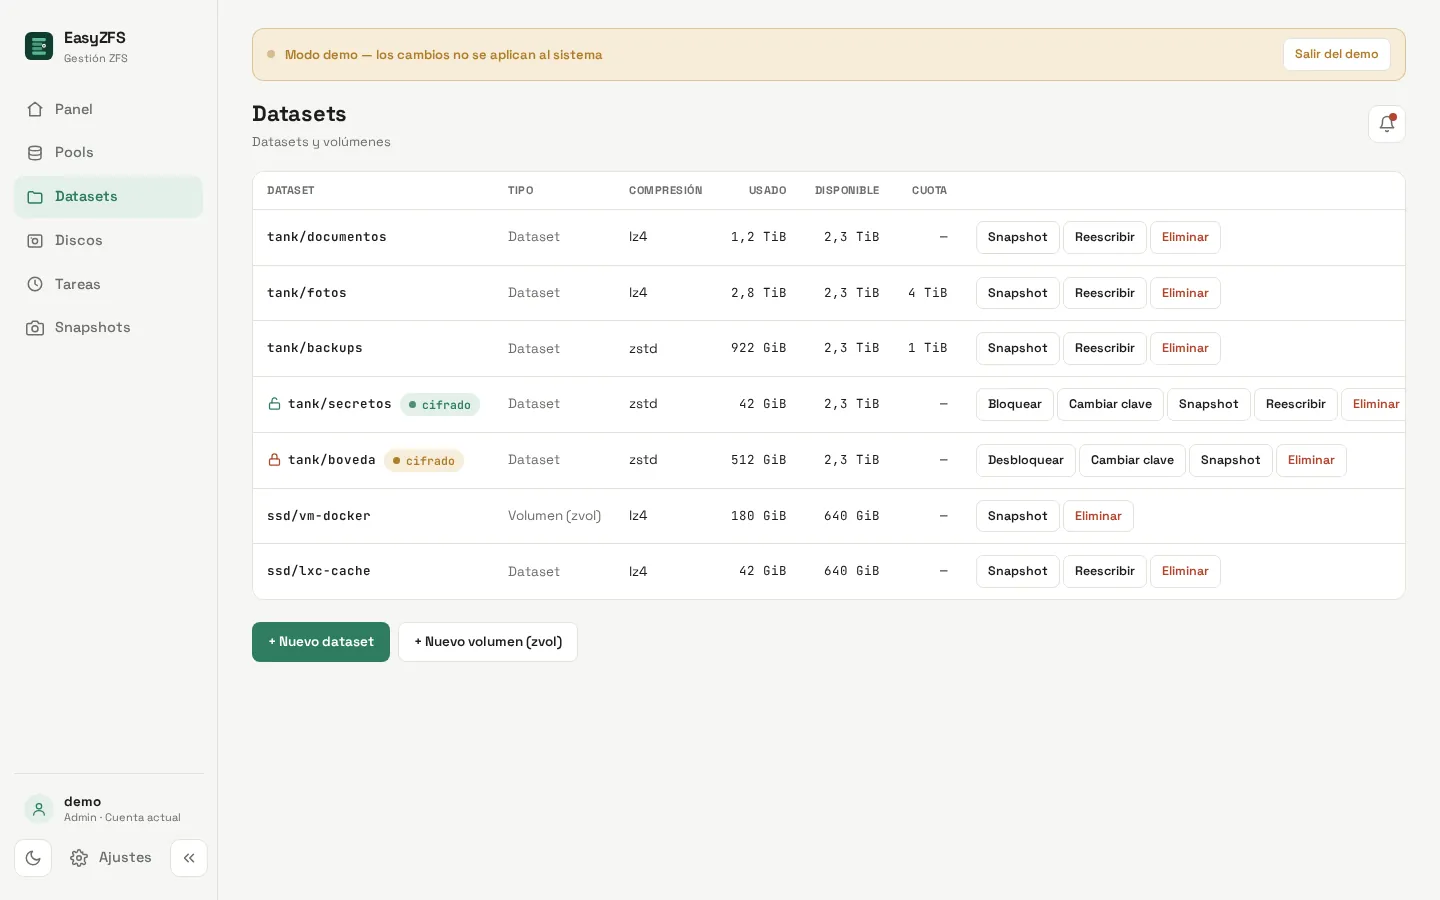
Task: Take Snapshot of ssd/vm-docker
Action: tap(1017, 516)
